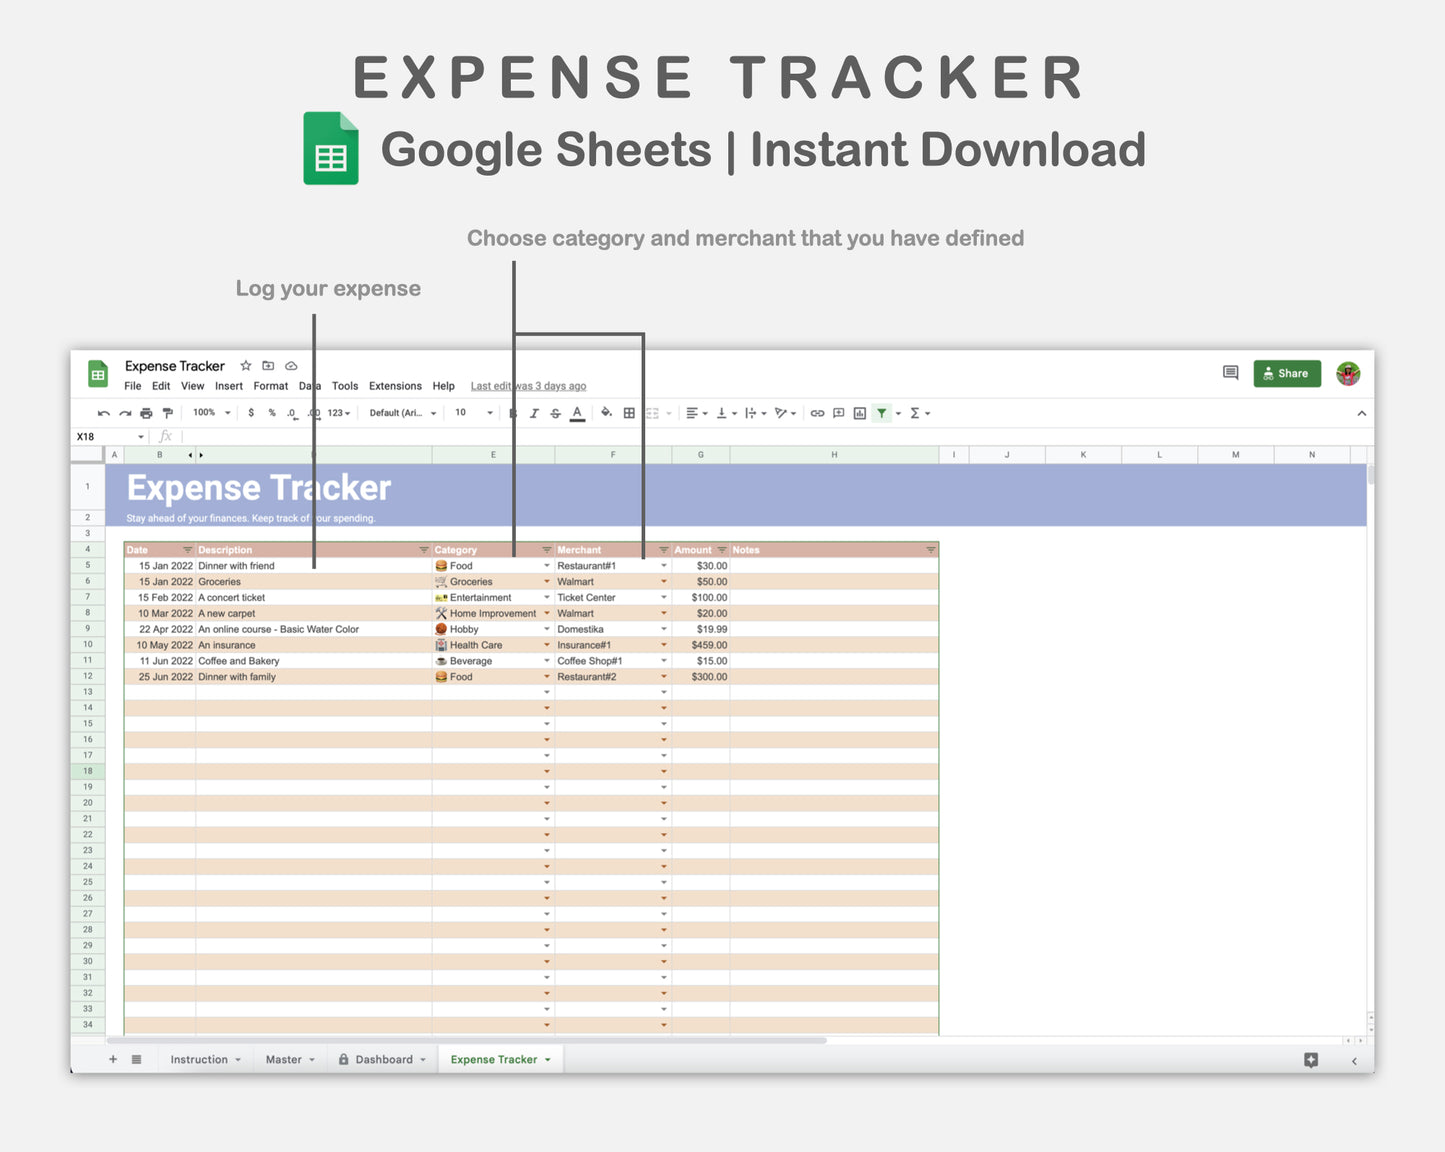Toggle the filter button in toolbar

881,413
